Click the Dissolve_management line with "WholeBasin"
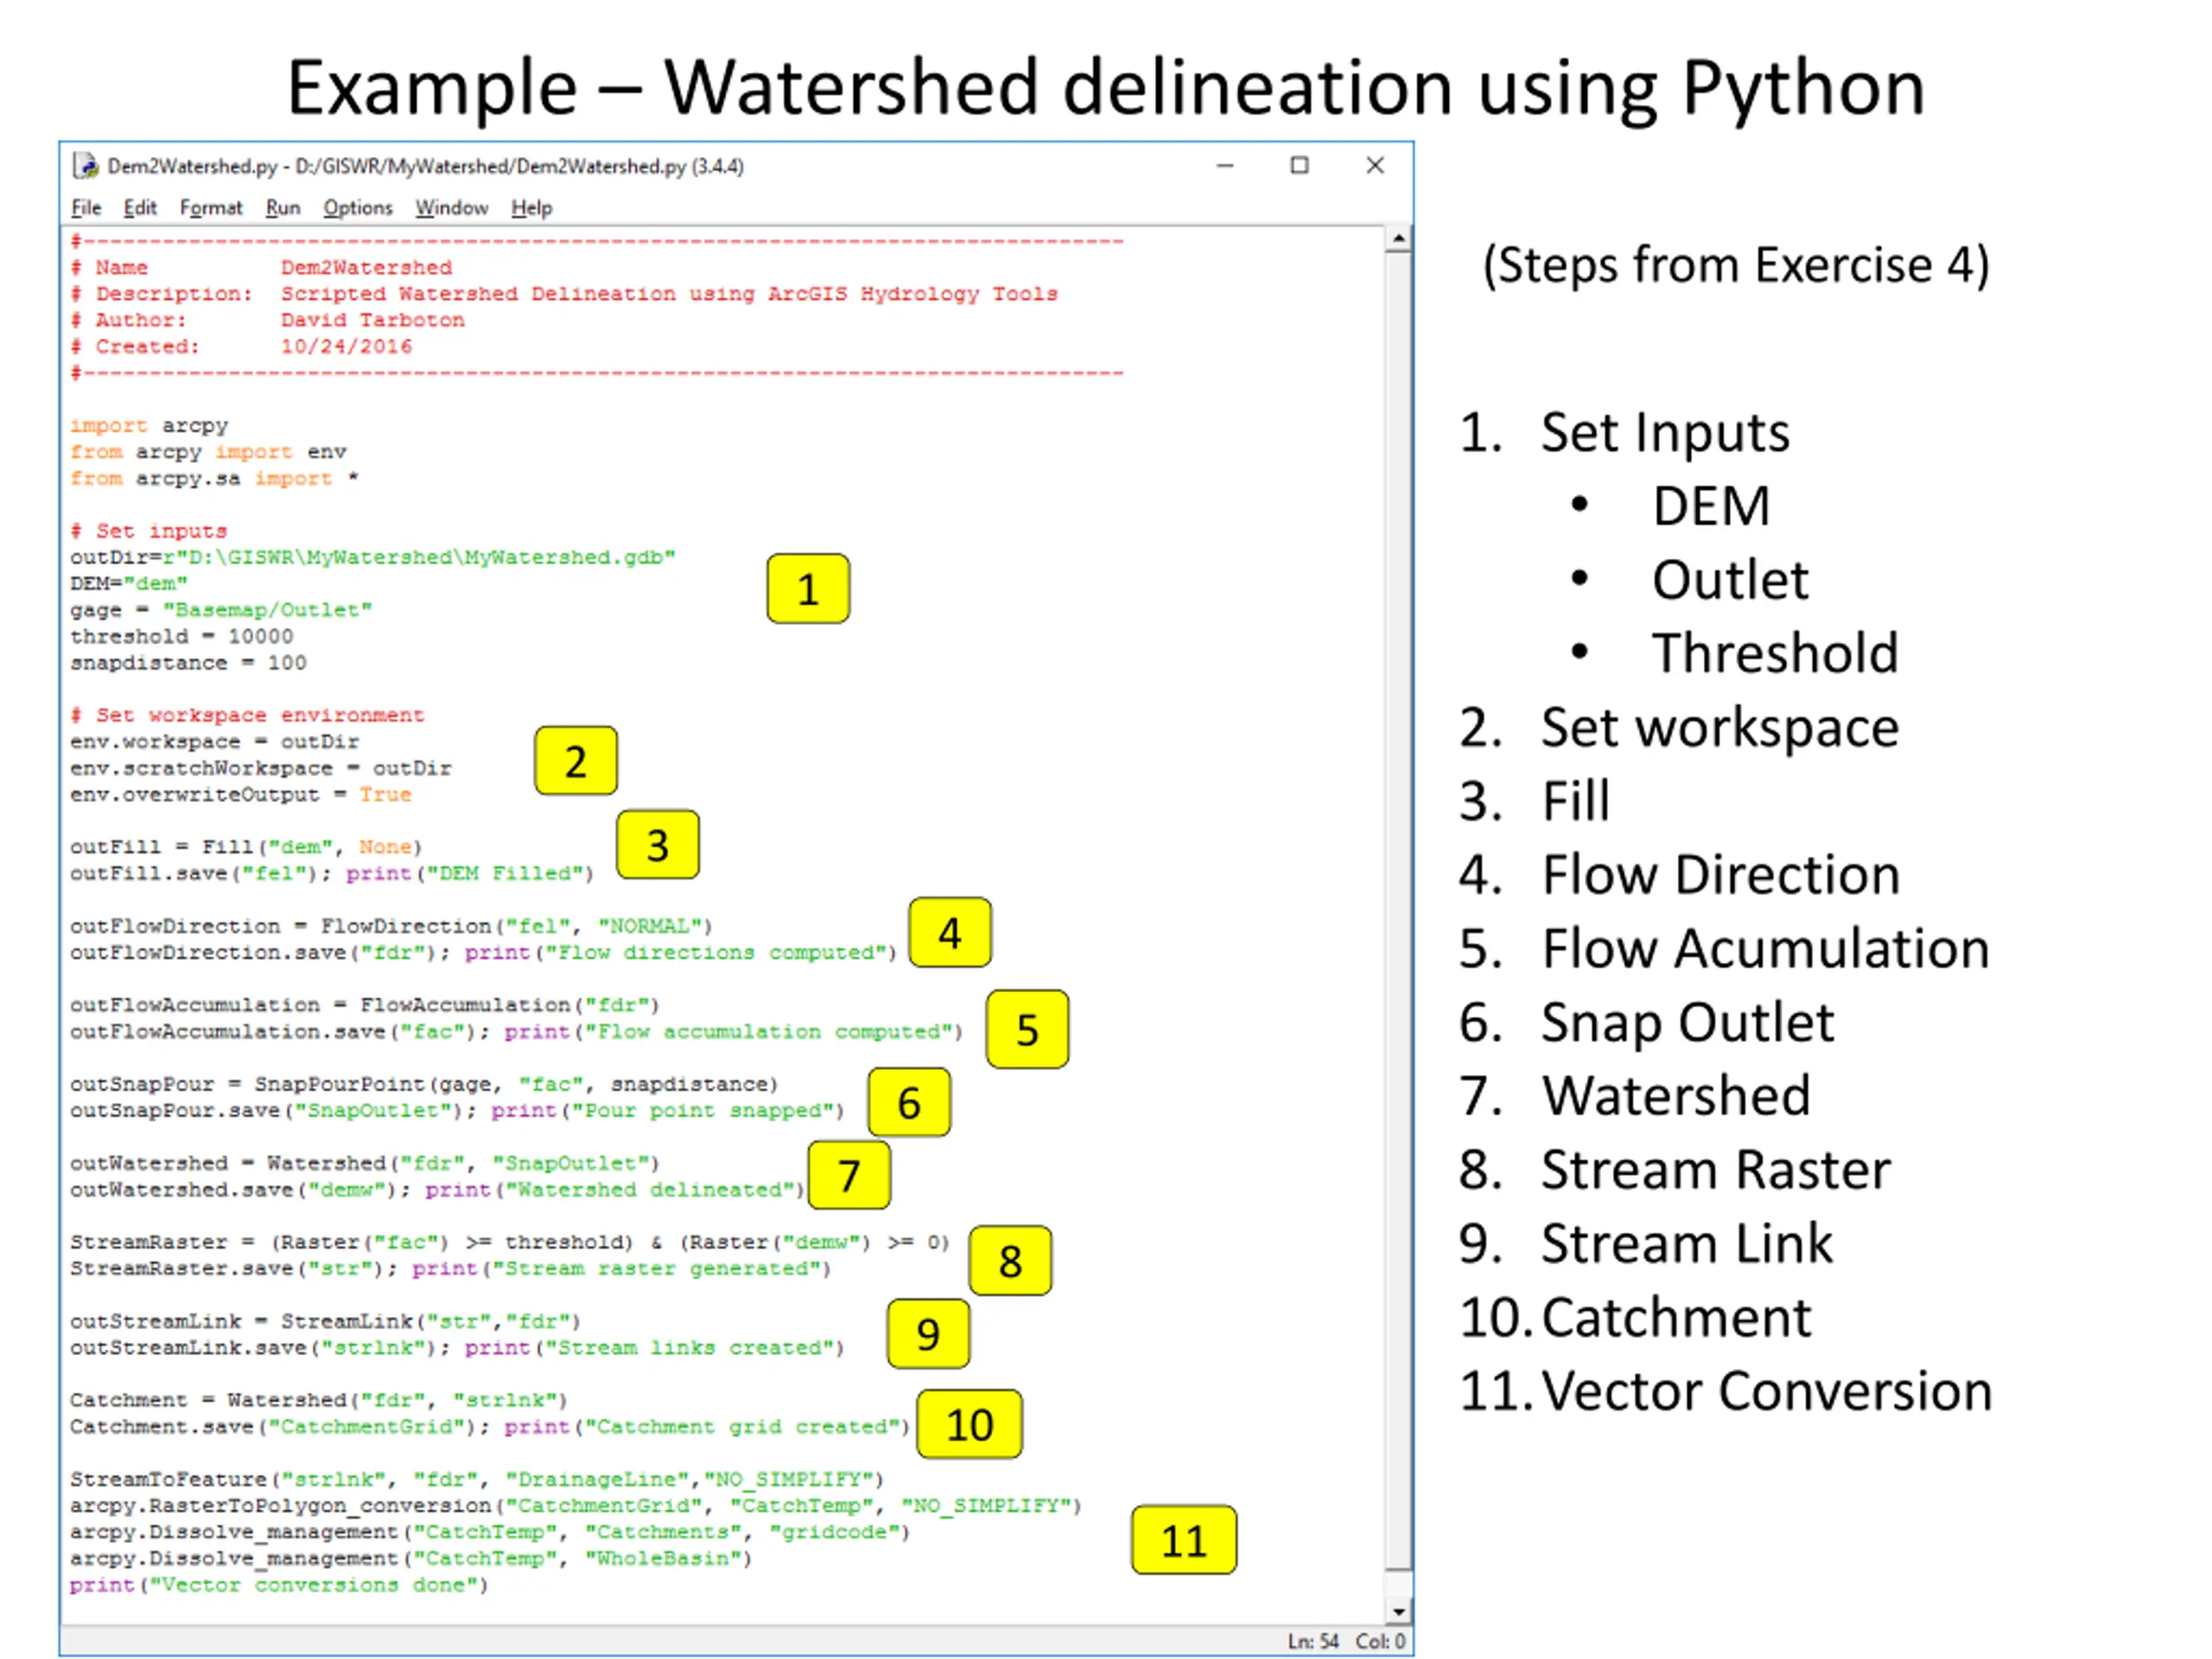Image resolution: width=2212 pixels, height=1659 pixels. [411, 1558]
